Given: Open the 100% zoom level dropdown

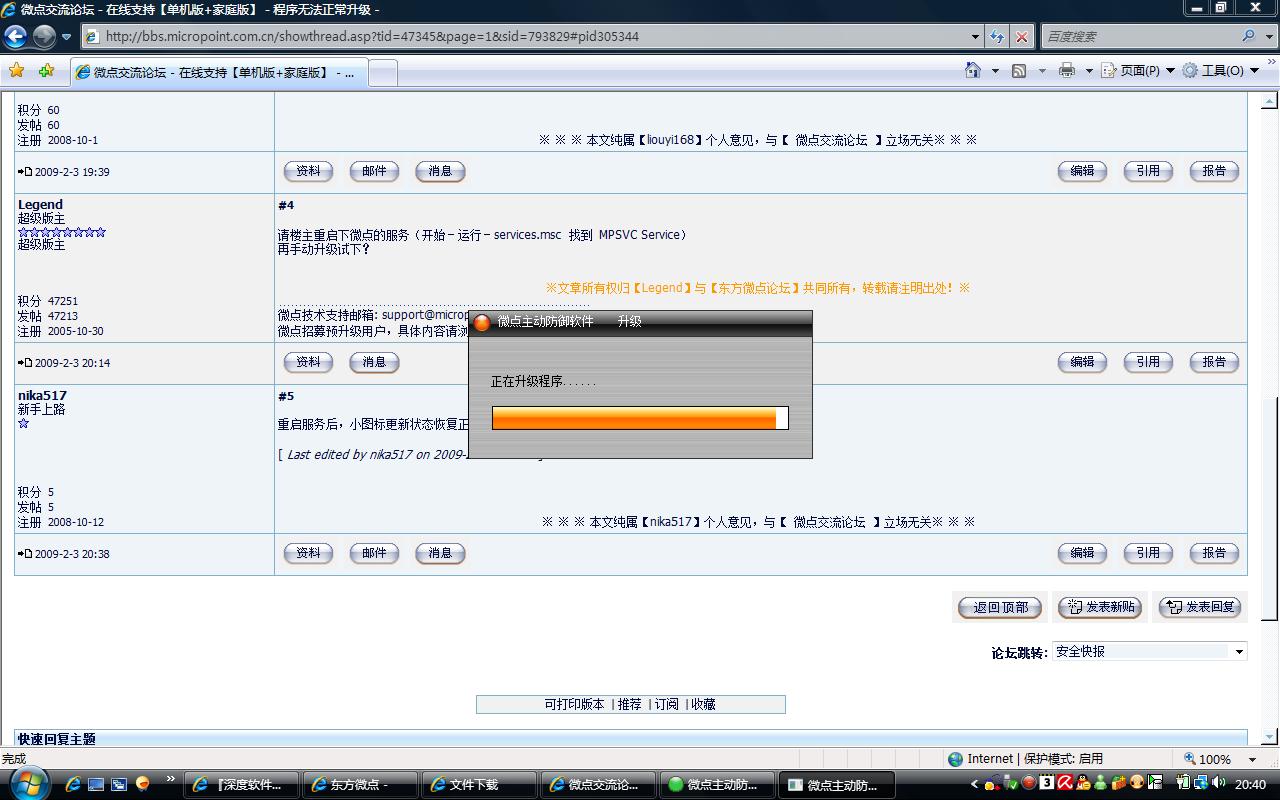Looking at the screenshot, I should coord(1252,759).
